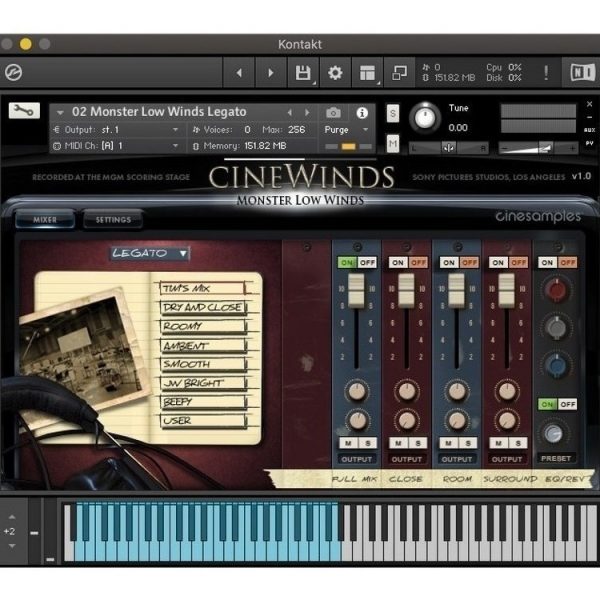Close the instrument with X icon

click(589, 104)
